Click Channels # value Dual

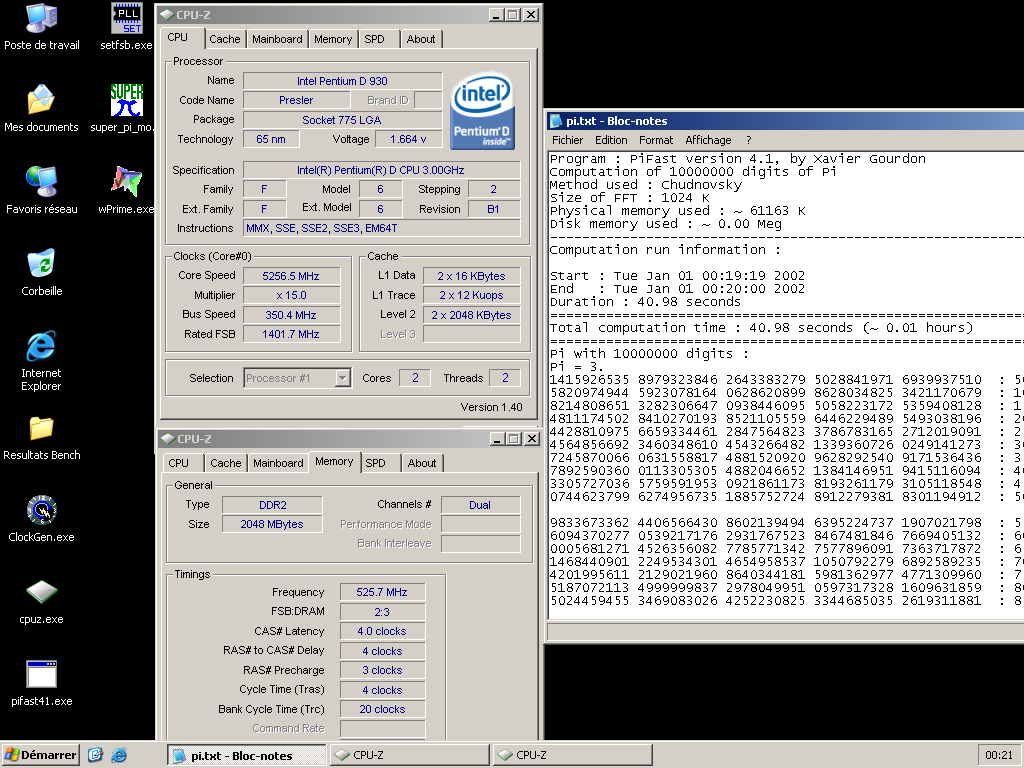pos(480,505)
